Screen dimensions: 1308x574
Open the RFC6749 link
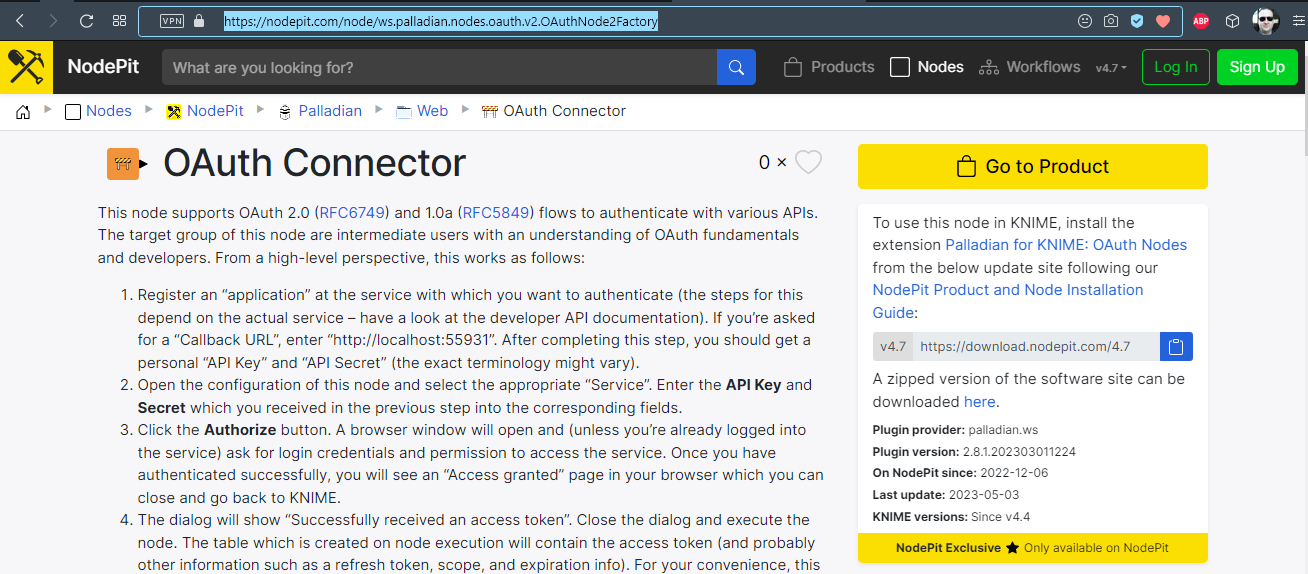[353, 213]
